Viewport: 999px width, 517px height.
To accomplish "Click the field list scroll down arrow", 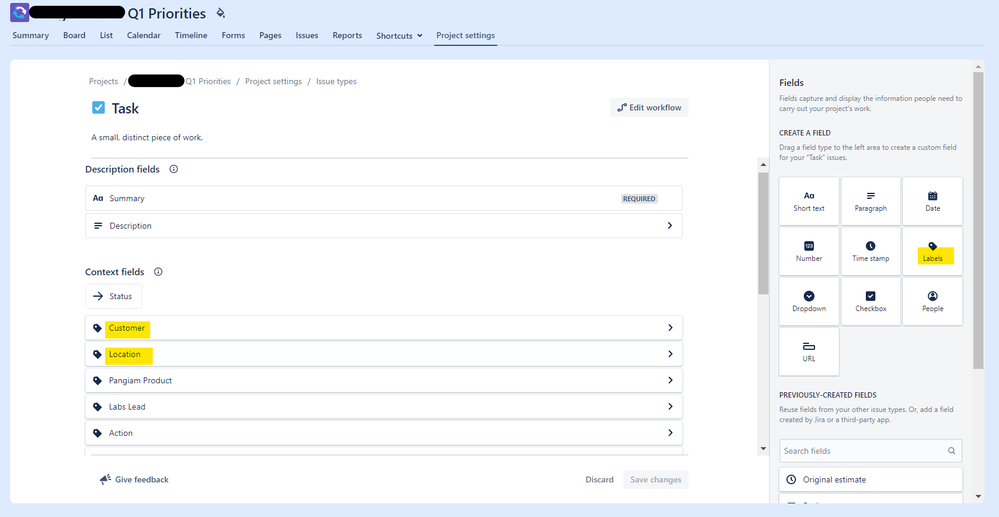I will (763, 449).
